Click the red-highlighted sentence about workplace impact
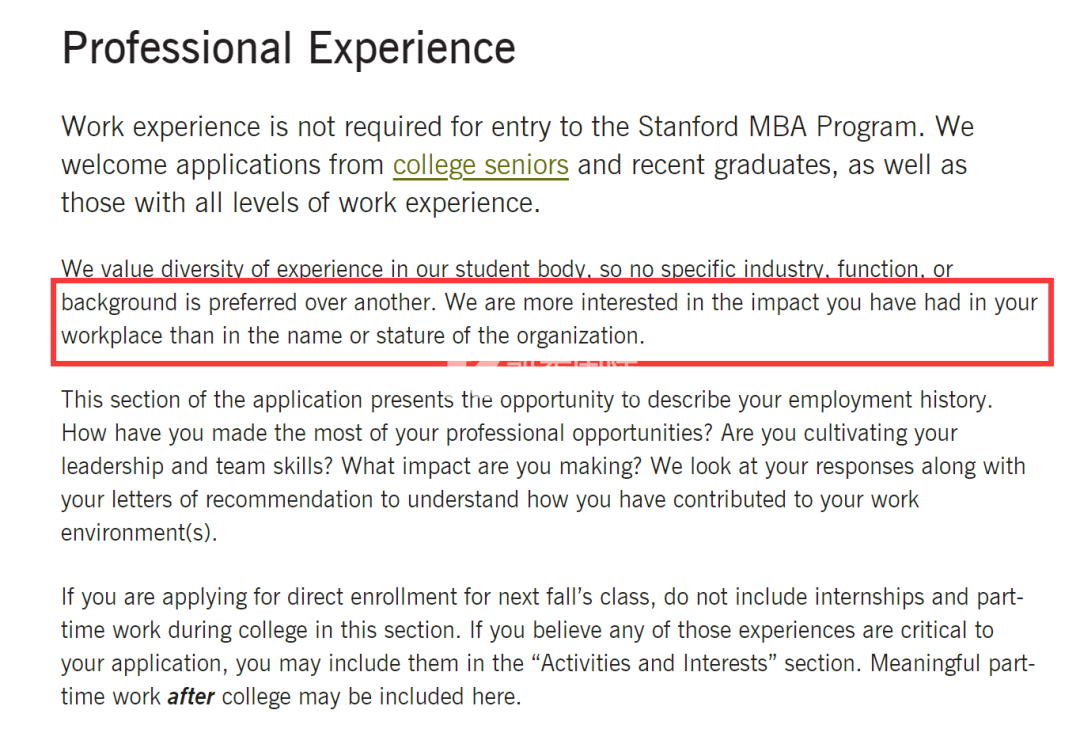Viewport: 1080px width, 744px height. coord(551,319)
